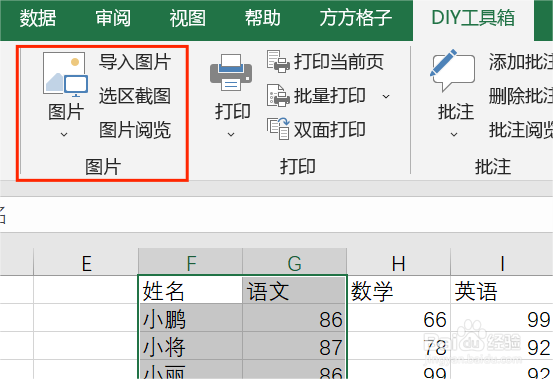Switch to the 审阅 tab
Viewport: 553px width, 379px height.
click(x=113, y=18)
